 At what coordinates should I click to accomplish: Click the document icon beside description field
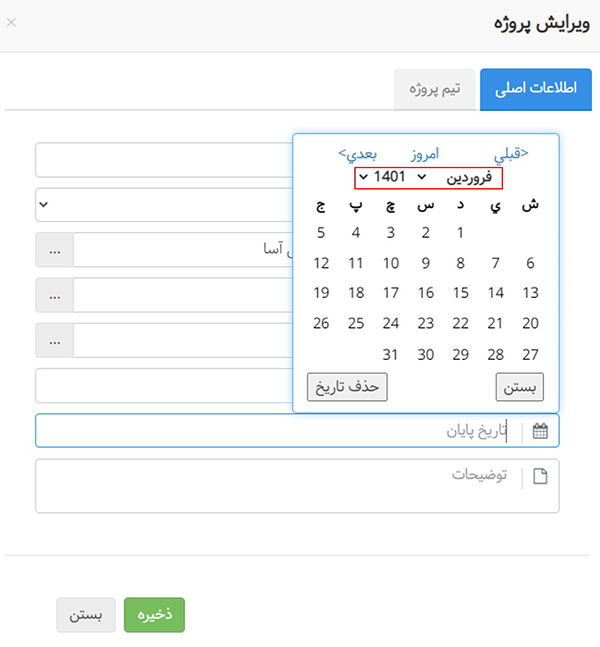point(541,476)
